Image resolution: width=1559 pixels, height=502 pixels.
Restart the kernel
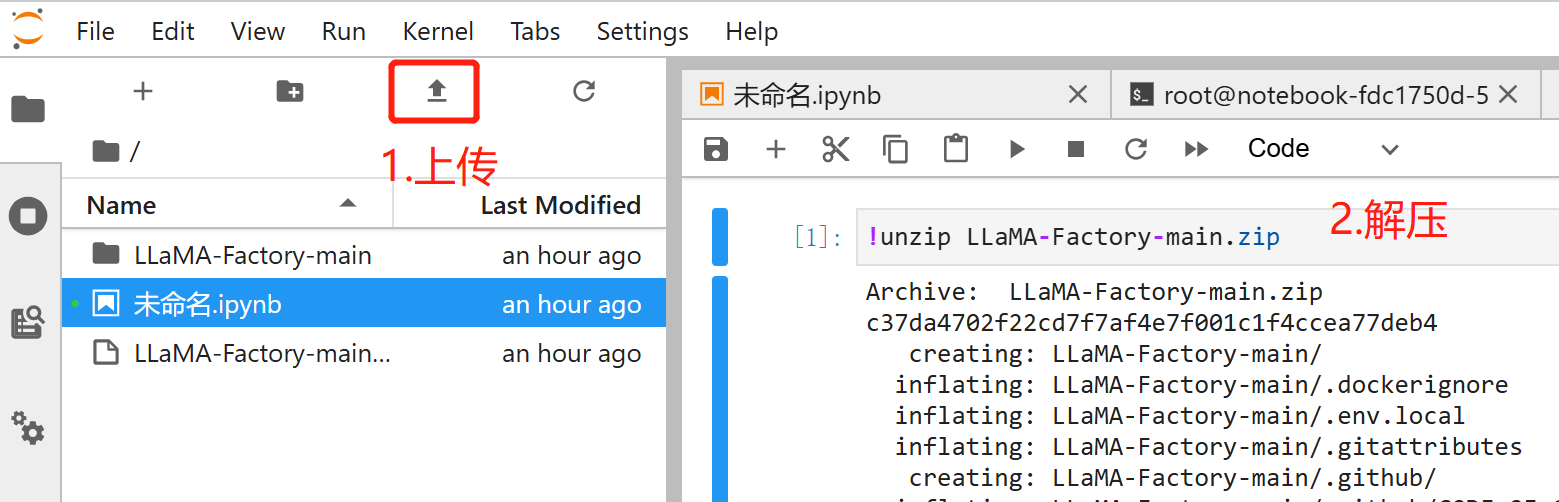click(1136, 149)
